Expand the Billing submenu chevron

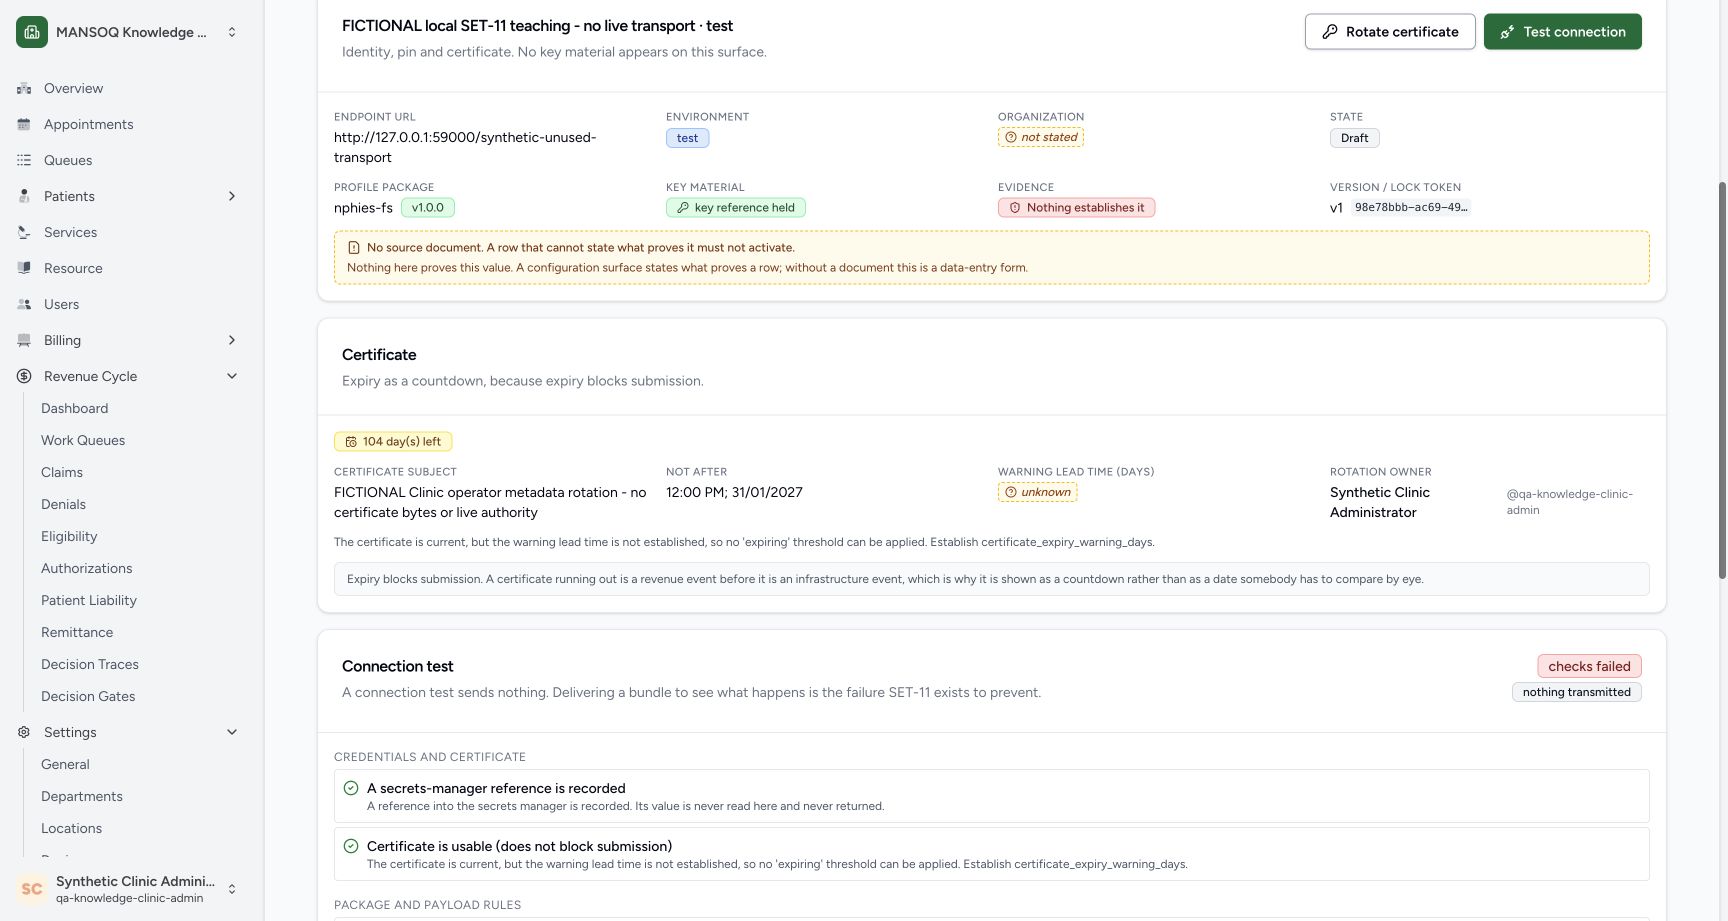(232, 340)
